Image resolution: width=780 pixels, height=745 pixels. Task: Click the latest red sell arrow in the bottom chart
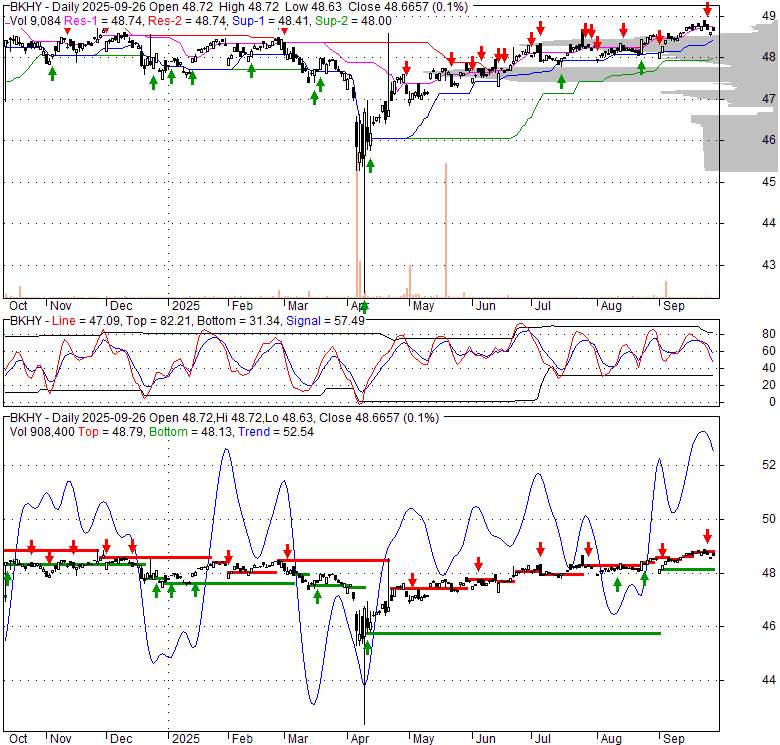click(707, 537)
